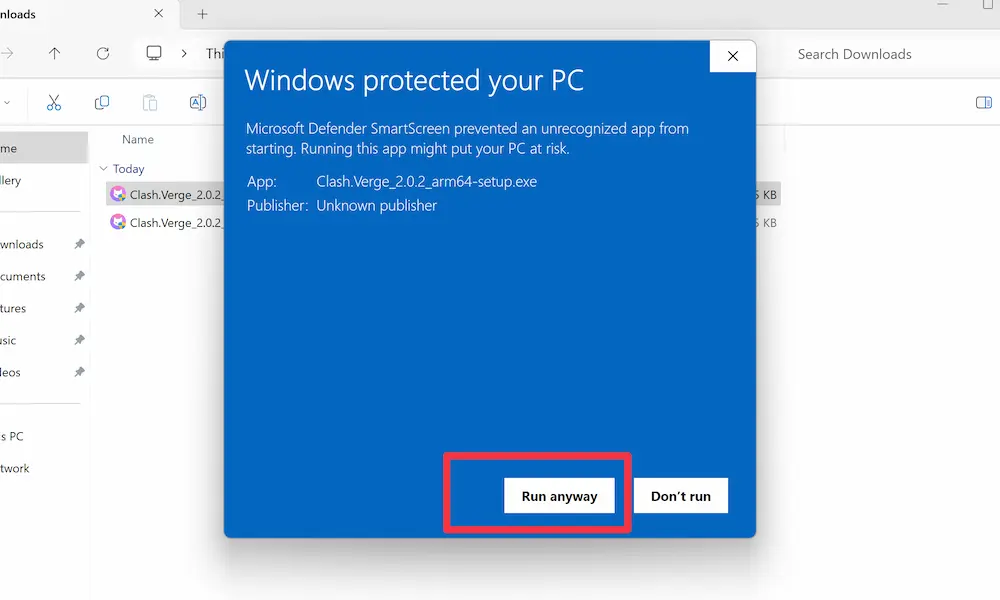This screenshot has width=1000, height=600.
Task: Click the Cut scissors icon in the toolbar
Action: tap(54, 103)
